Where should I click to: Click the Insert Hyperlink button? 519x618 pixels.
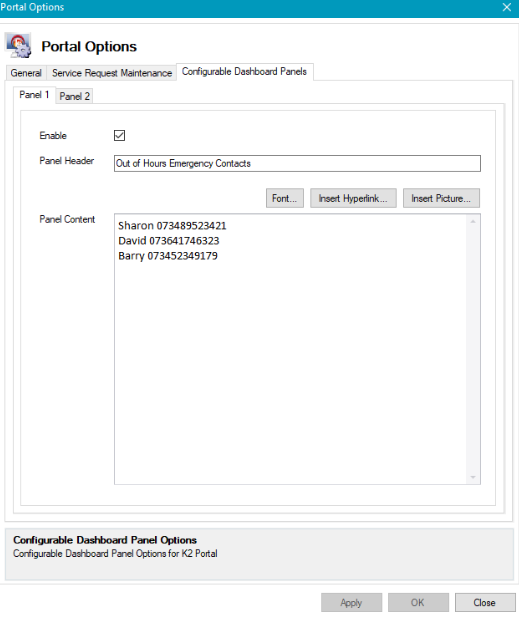tap(353, 198)
